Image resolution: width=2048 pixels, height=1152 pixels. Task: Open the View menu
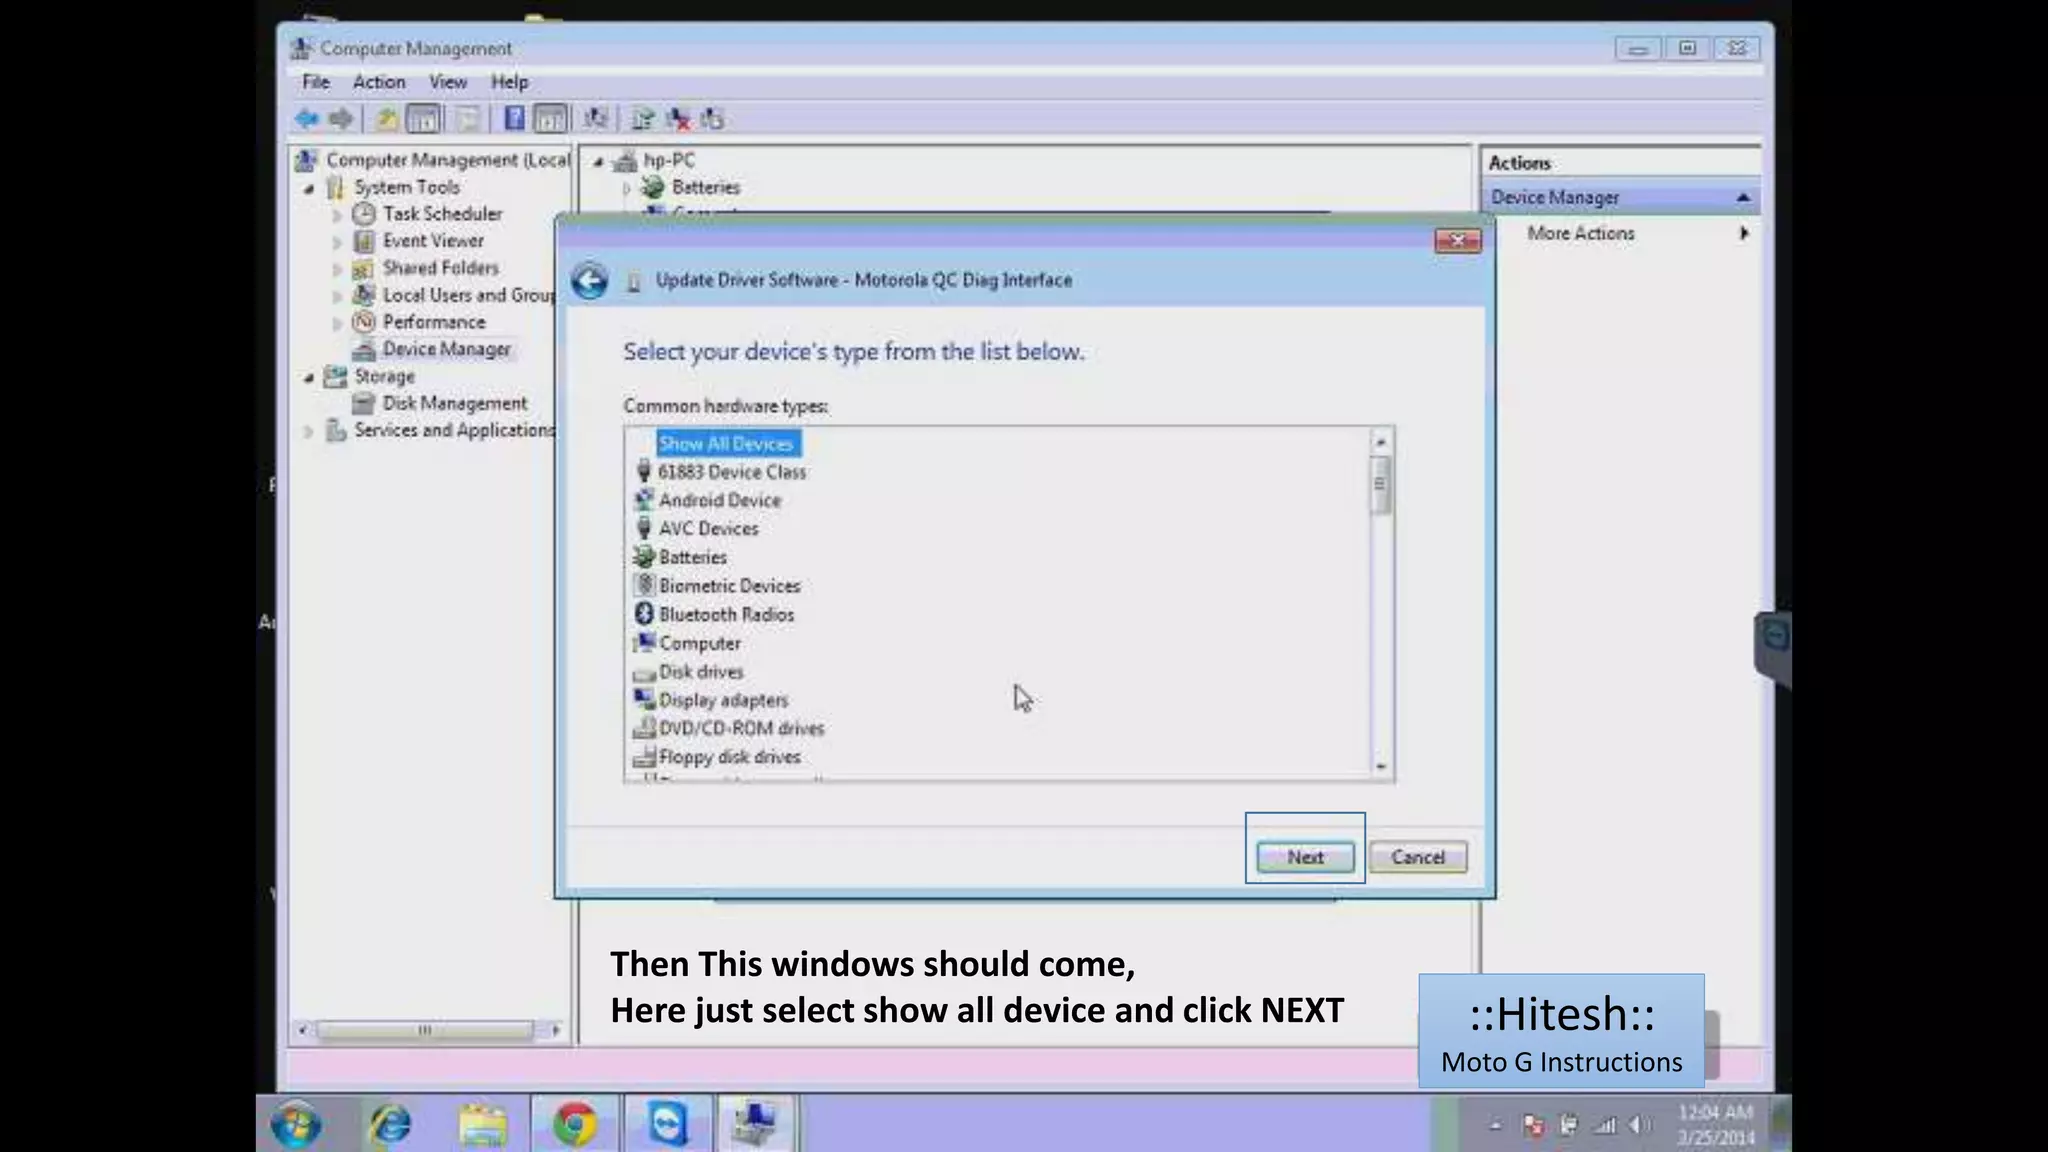pos(448,82)
